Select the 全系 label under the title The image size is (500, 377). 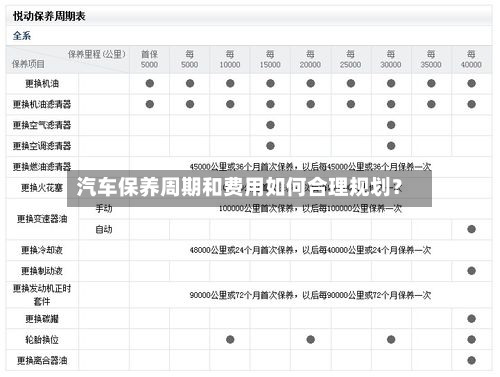click(x=22, y=36)
